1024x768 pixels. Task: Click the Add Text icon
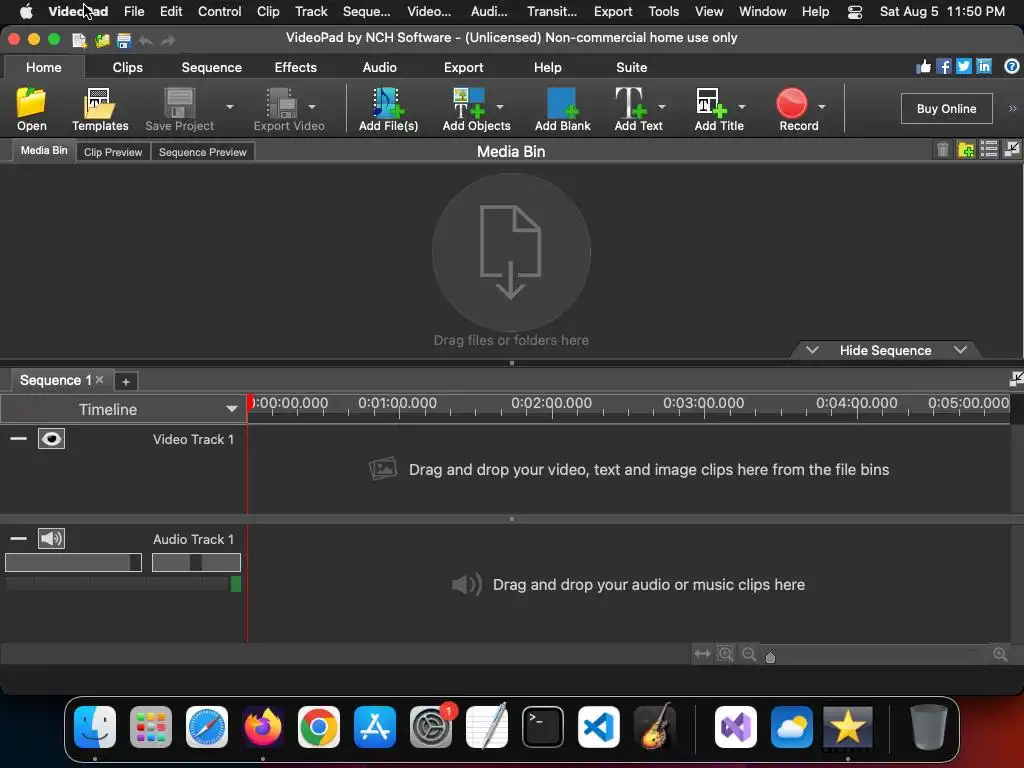(x=630, y=103)
